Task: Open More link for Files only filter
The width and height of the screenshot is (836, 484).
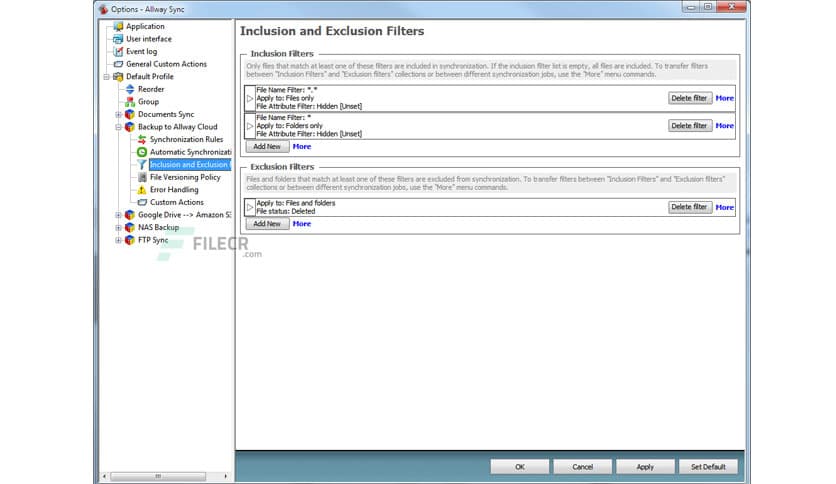Action: click(725, 98)
